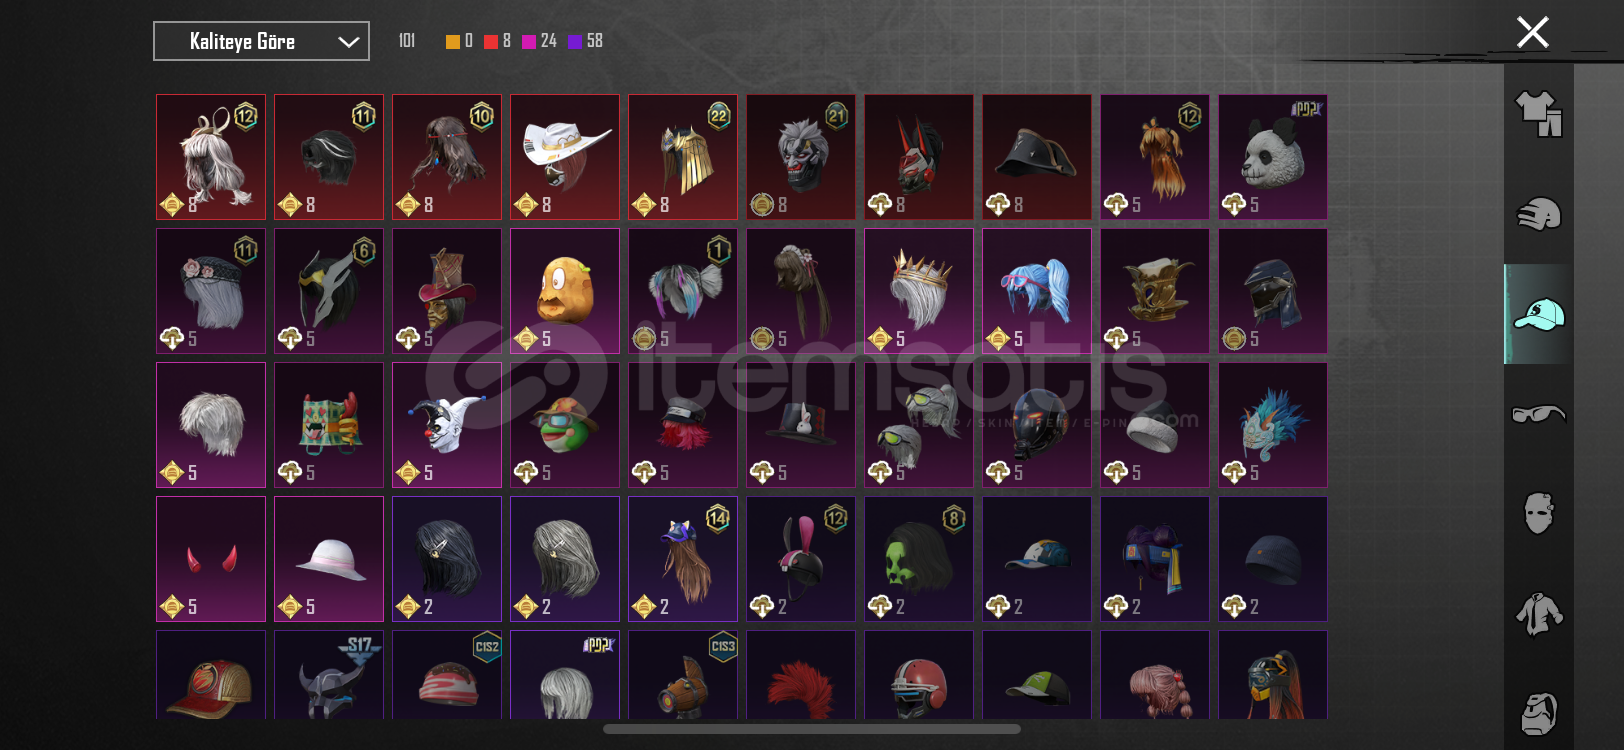Image resolution: width=1624 pixels, height=750 pixels.
Task: Open the outfits category icon
Action: [1538, 114]
